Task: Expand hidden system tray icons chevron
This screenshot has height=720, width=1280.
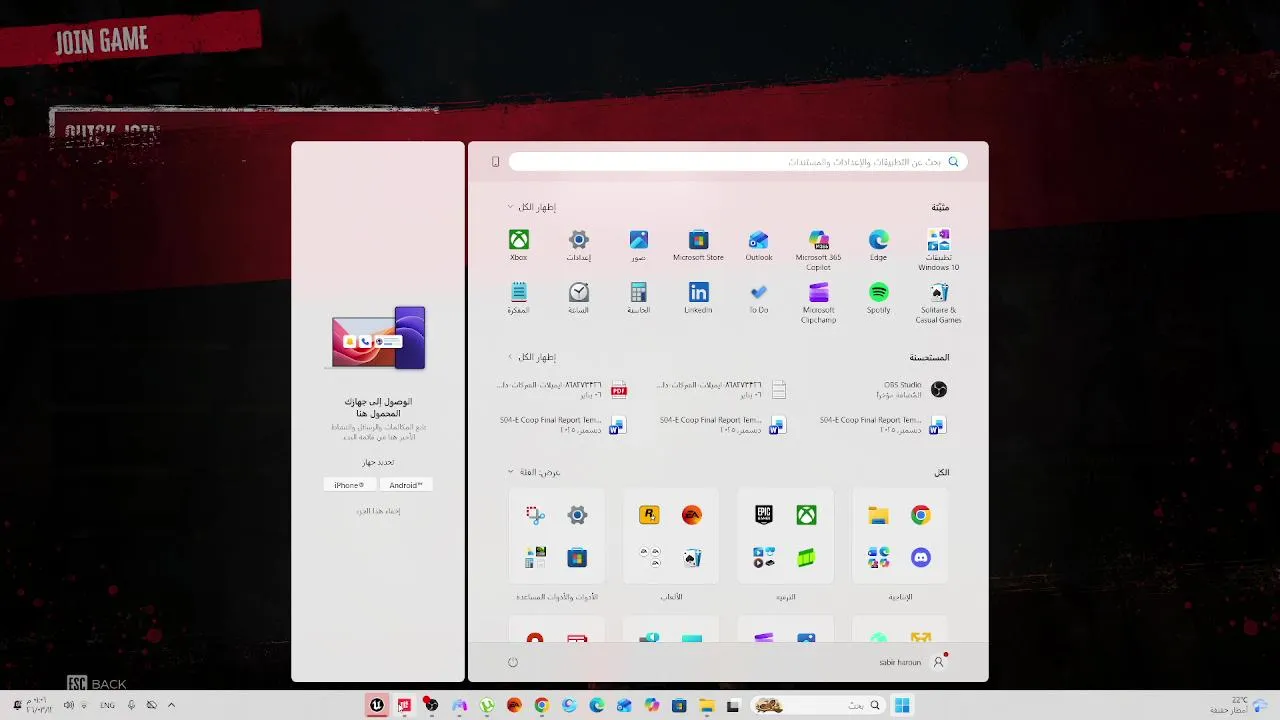Action: click(171, 705)
